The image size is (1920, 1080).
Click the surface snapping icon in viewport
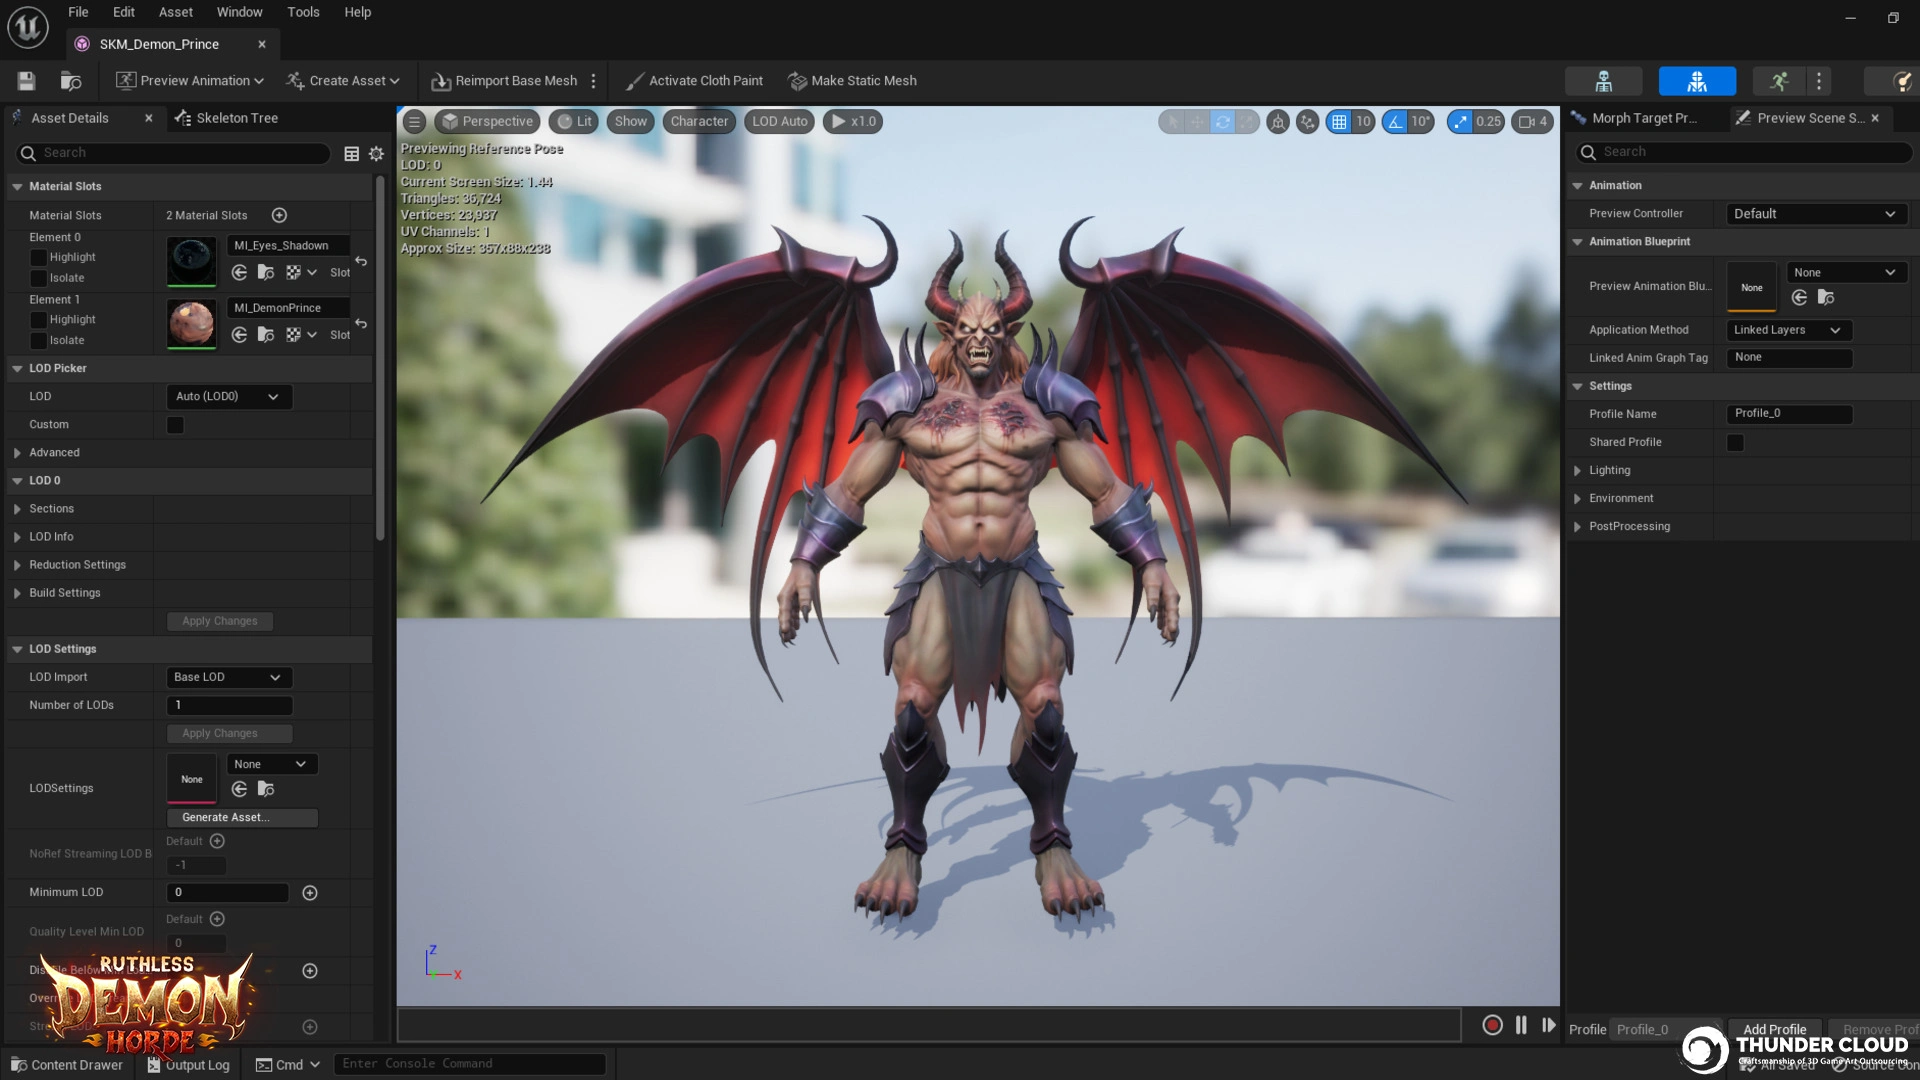(x=1307, y=122)
